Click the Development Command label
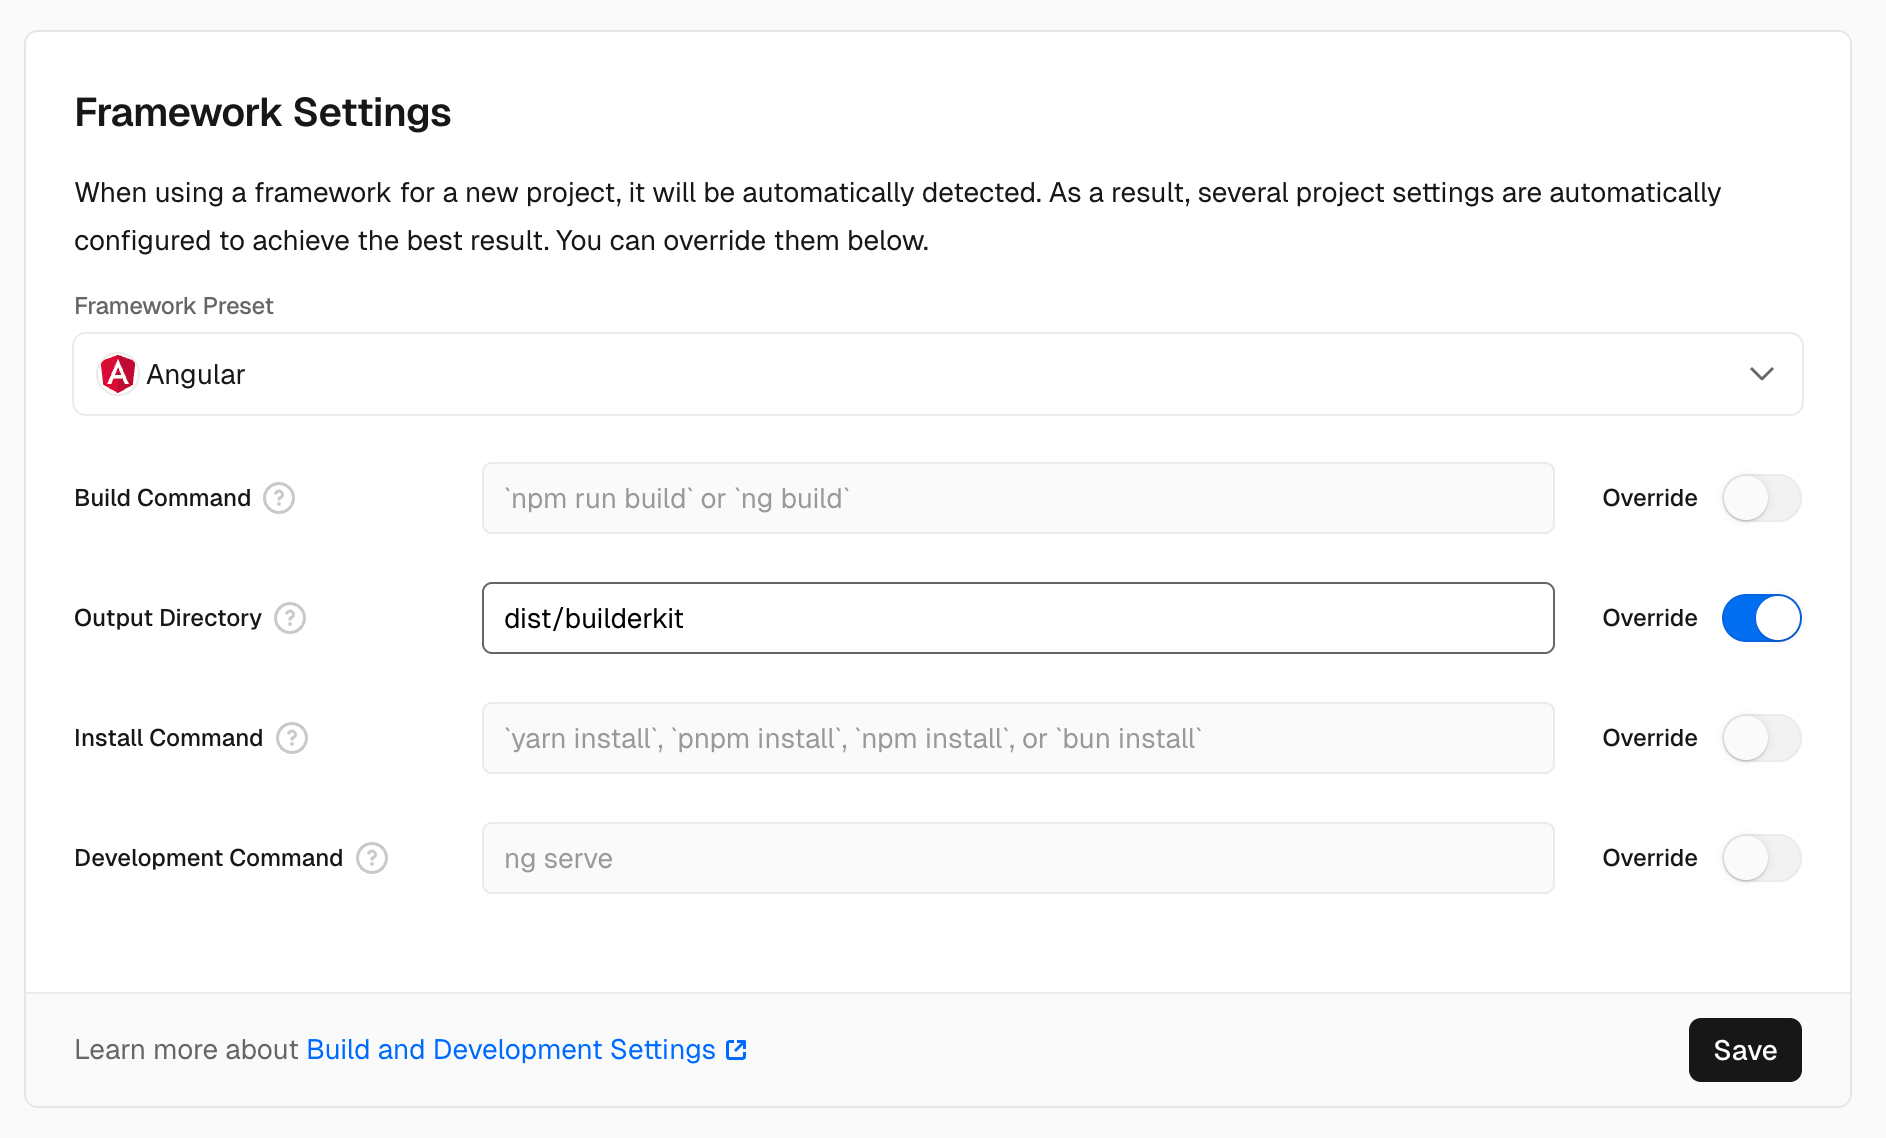The height and width of the screenshot is (1138, 1886). click(209, 858)
